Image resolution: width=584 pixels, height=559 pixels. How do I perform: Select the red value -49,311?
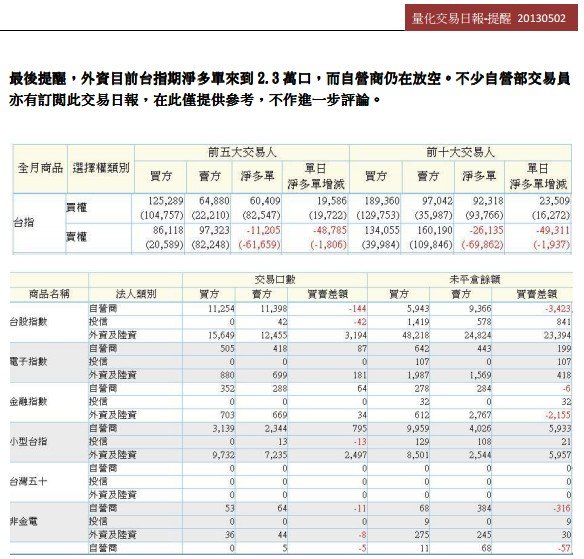click(553, 231)
